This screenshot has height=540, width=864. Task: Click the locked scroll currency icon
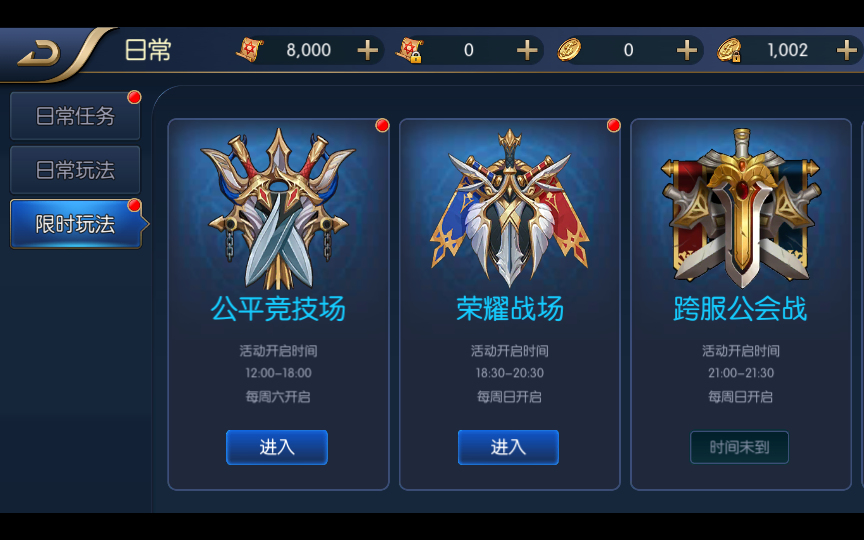[x=409, y=50]
